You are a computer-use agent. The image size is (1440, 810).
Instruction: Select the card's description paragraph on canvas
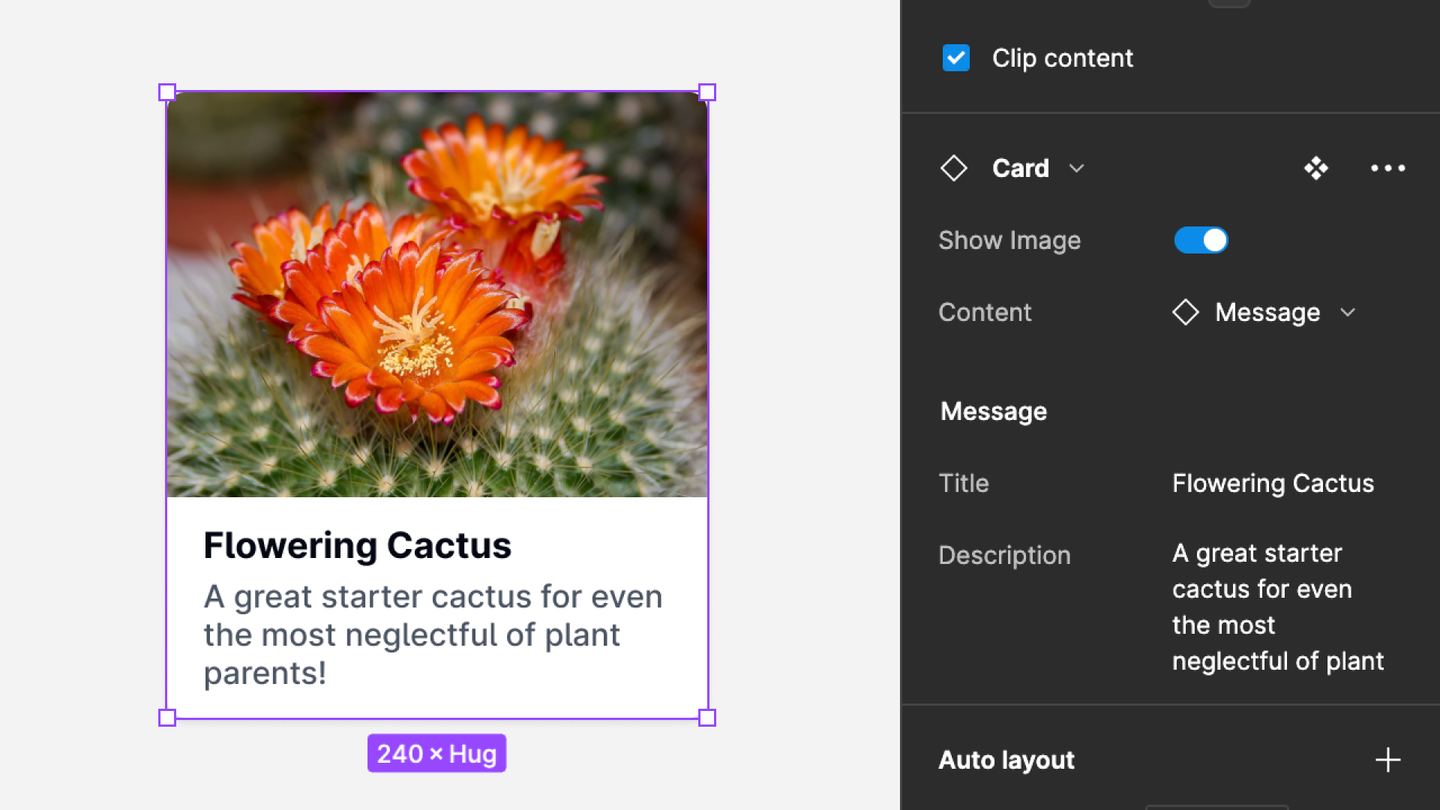pyautogui.click(x=433, y=635)
